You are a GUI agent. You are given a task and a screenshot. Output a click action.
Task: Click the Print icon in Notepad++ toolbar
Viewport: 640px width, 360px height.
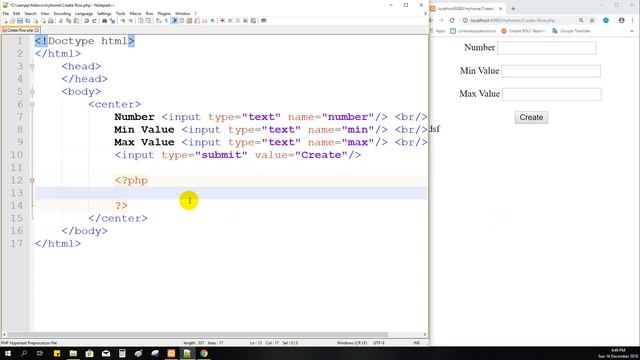coord(51,21)
